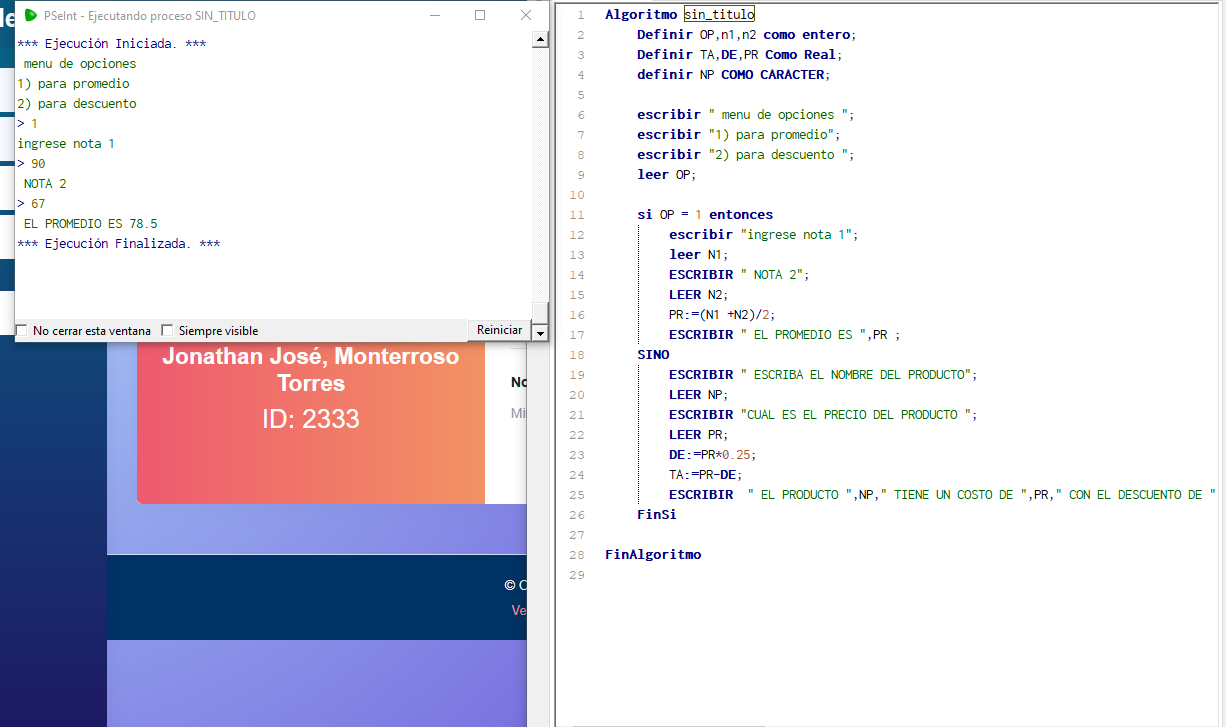Image resolution: width=1226 pixels, height=727 pixels.
Task: Click '1) para promedio' console line
Action: [73, 84]
